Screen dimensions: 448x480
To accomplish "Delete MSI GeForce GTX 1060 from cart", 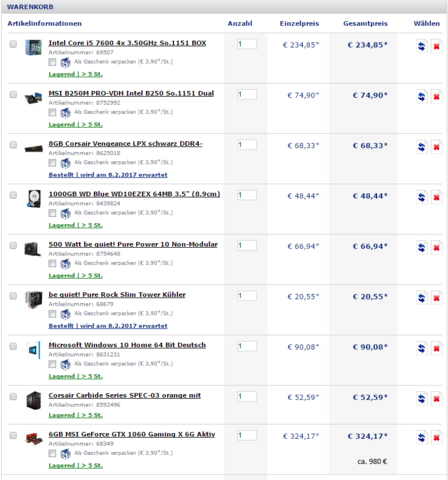I will (436, 437).
